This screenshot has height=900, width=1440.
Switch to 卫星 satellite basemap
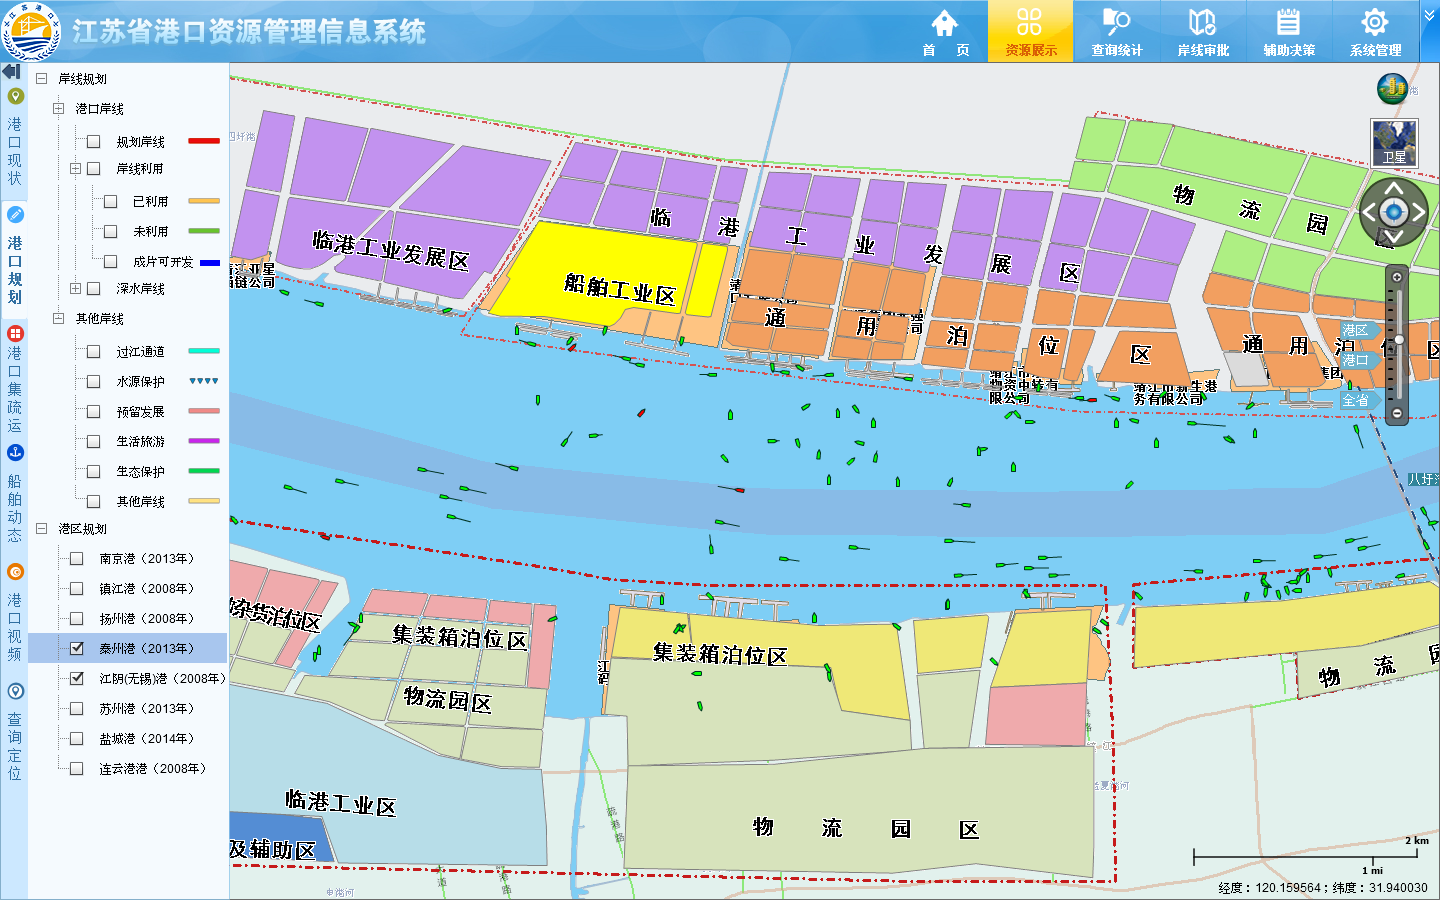tap(1394, 142)
